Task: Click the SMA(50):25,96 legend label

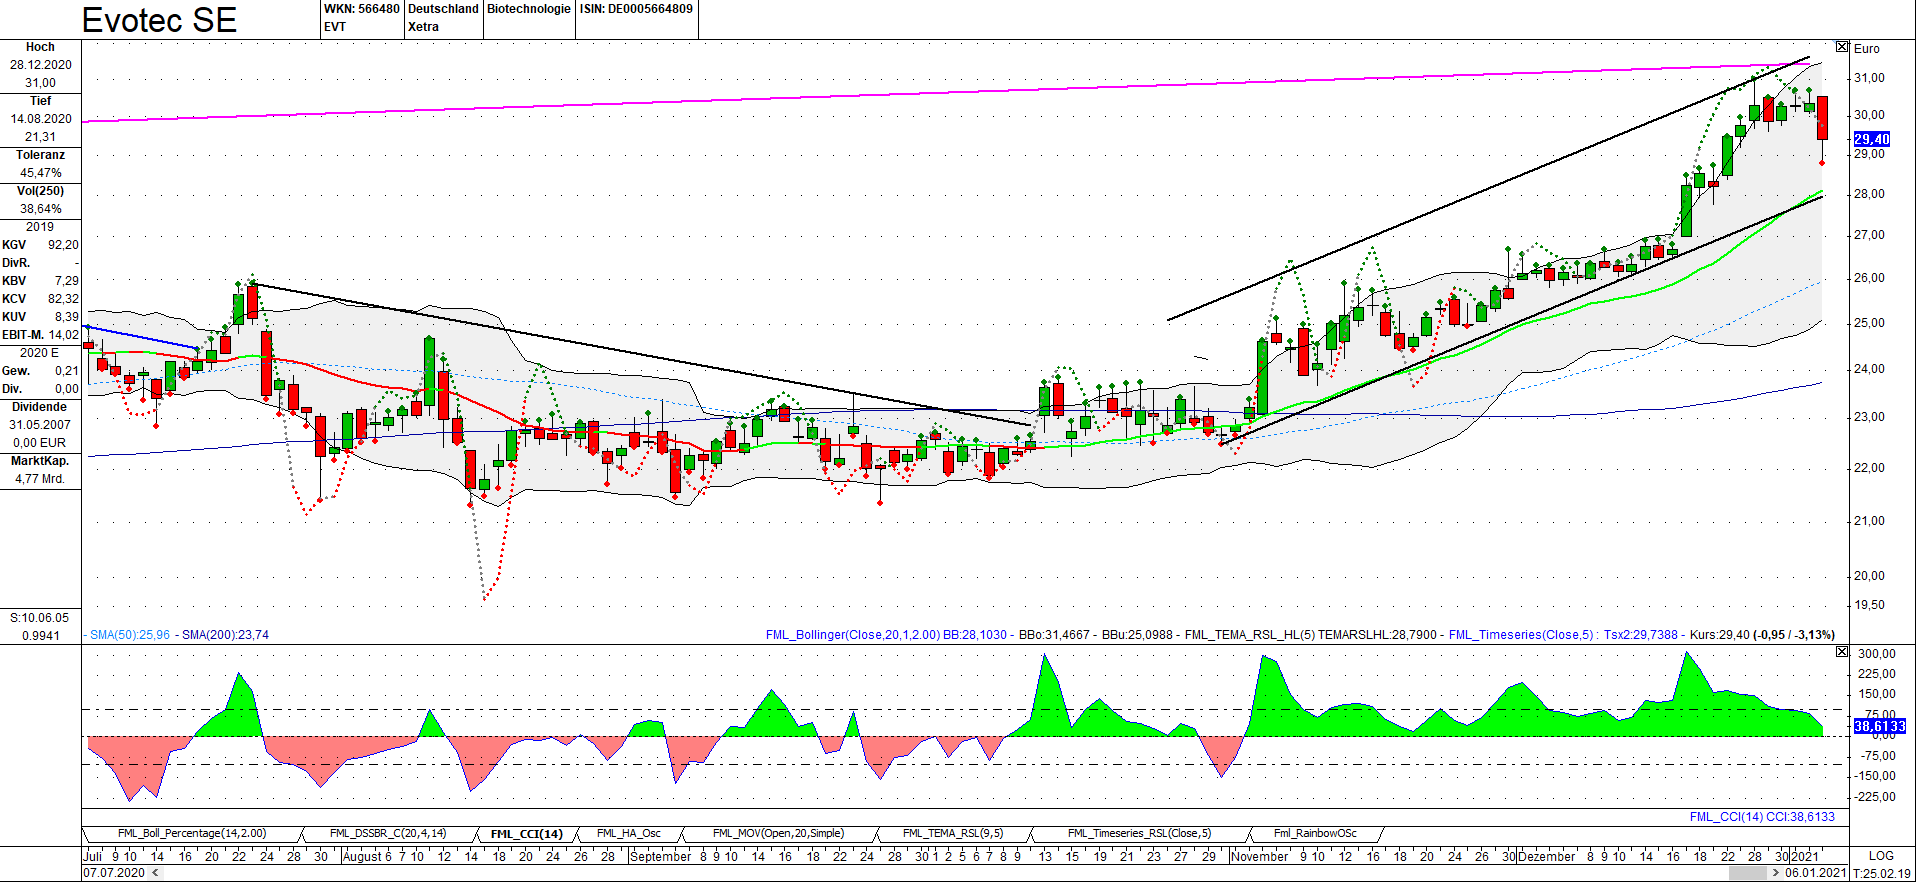Action: point(130,635)
